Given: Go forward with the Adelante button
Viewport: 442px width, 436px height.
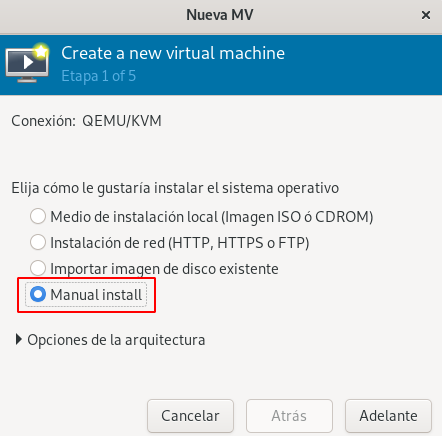Looking at the screenshot, I should (388, 416).
